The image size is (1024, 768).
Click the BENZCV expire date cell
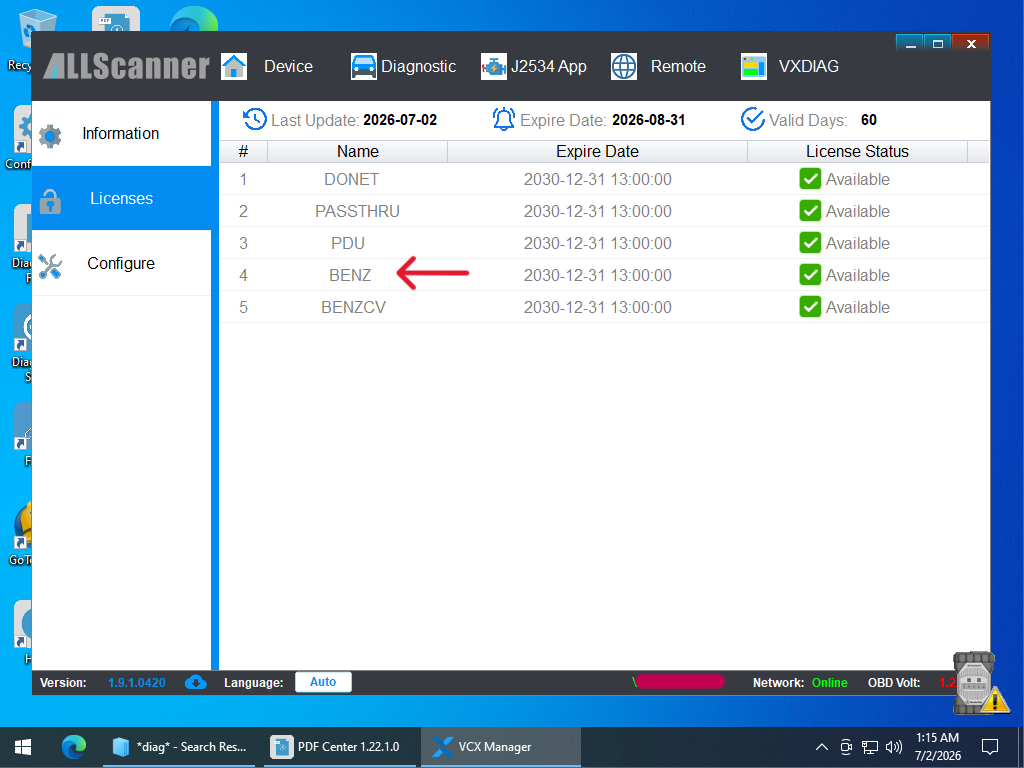point(598,308)
